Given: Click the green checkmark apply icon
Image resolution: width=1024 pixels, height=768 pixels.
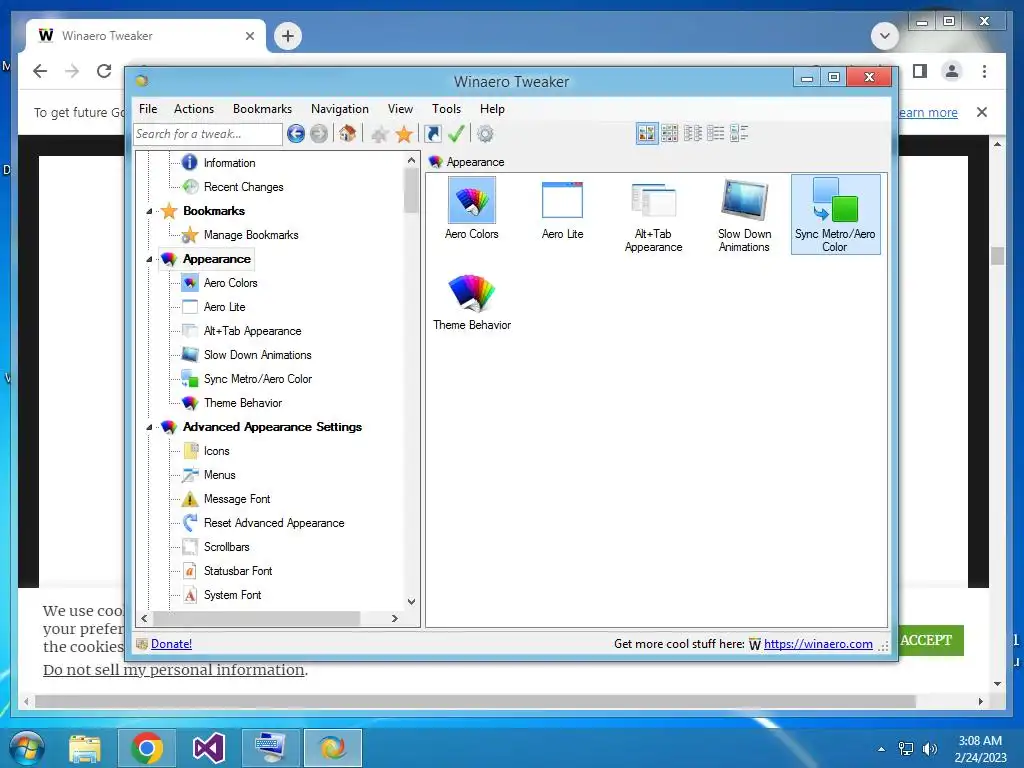Looking at the screenshot, I should point(456,134).
